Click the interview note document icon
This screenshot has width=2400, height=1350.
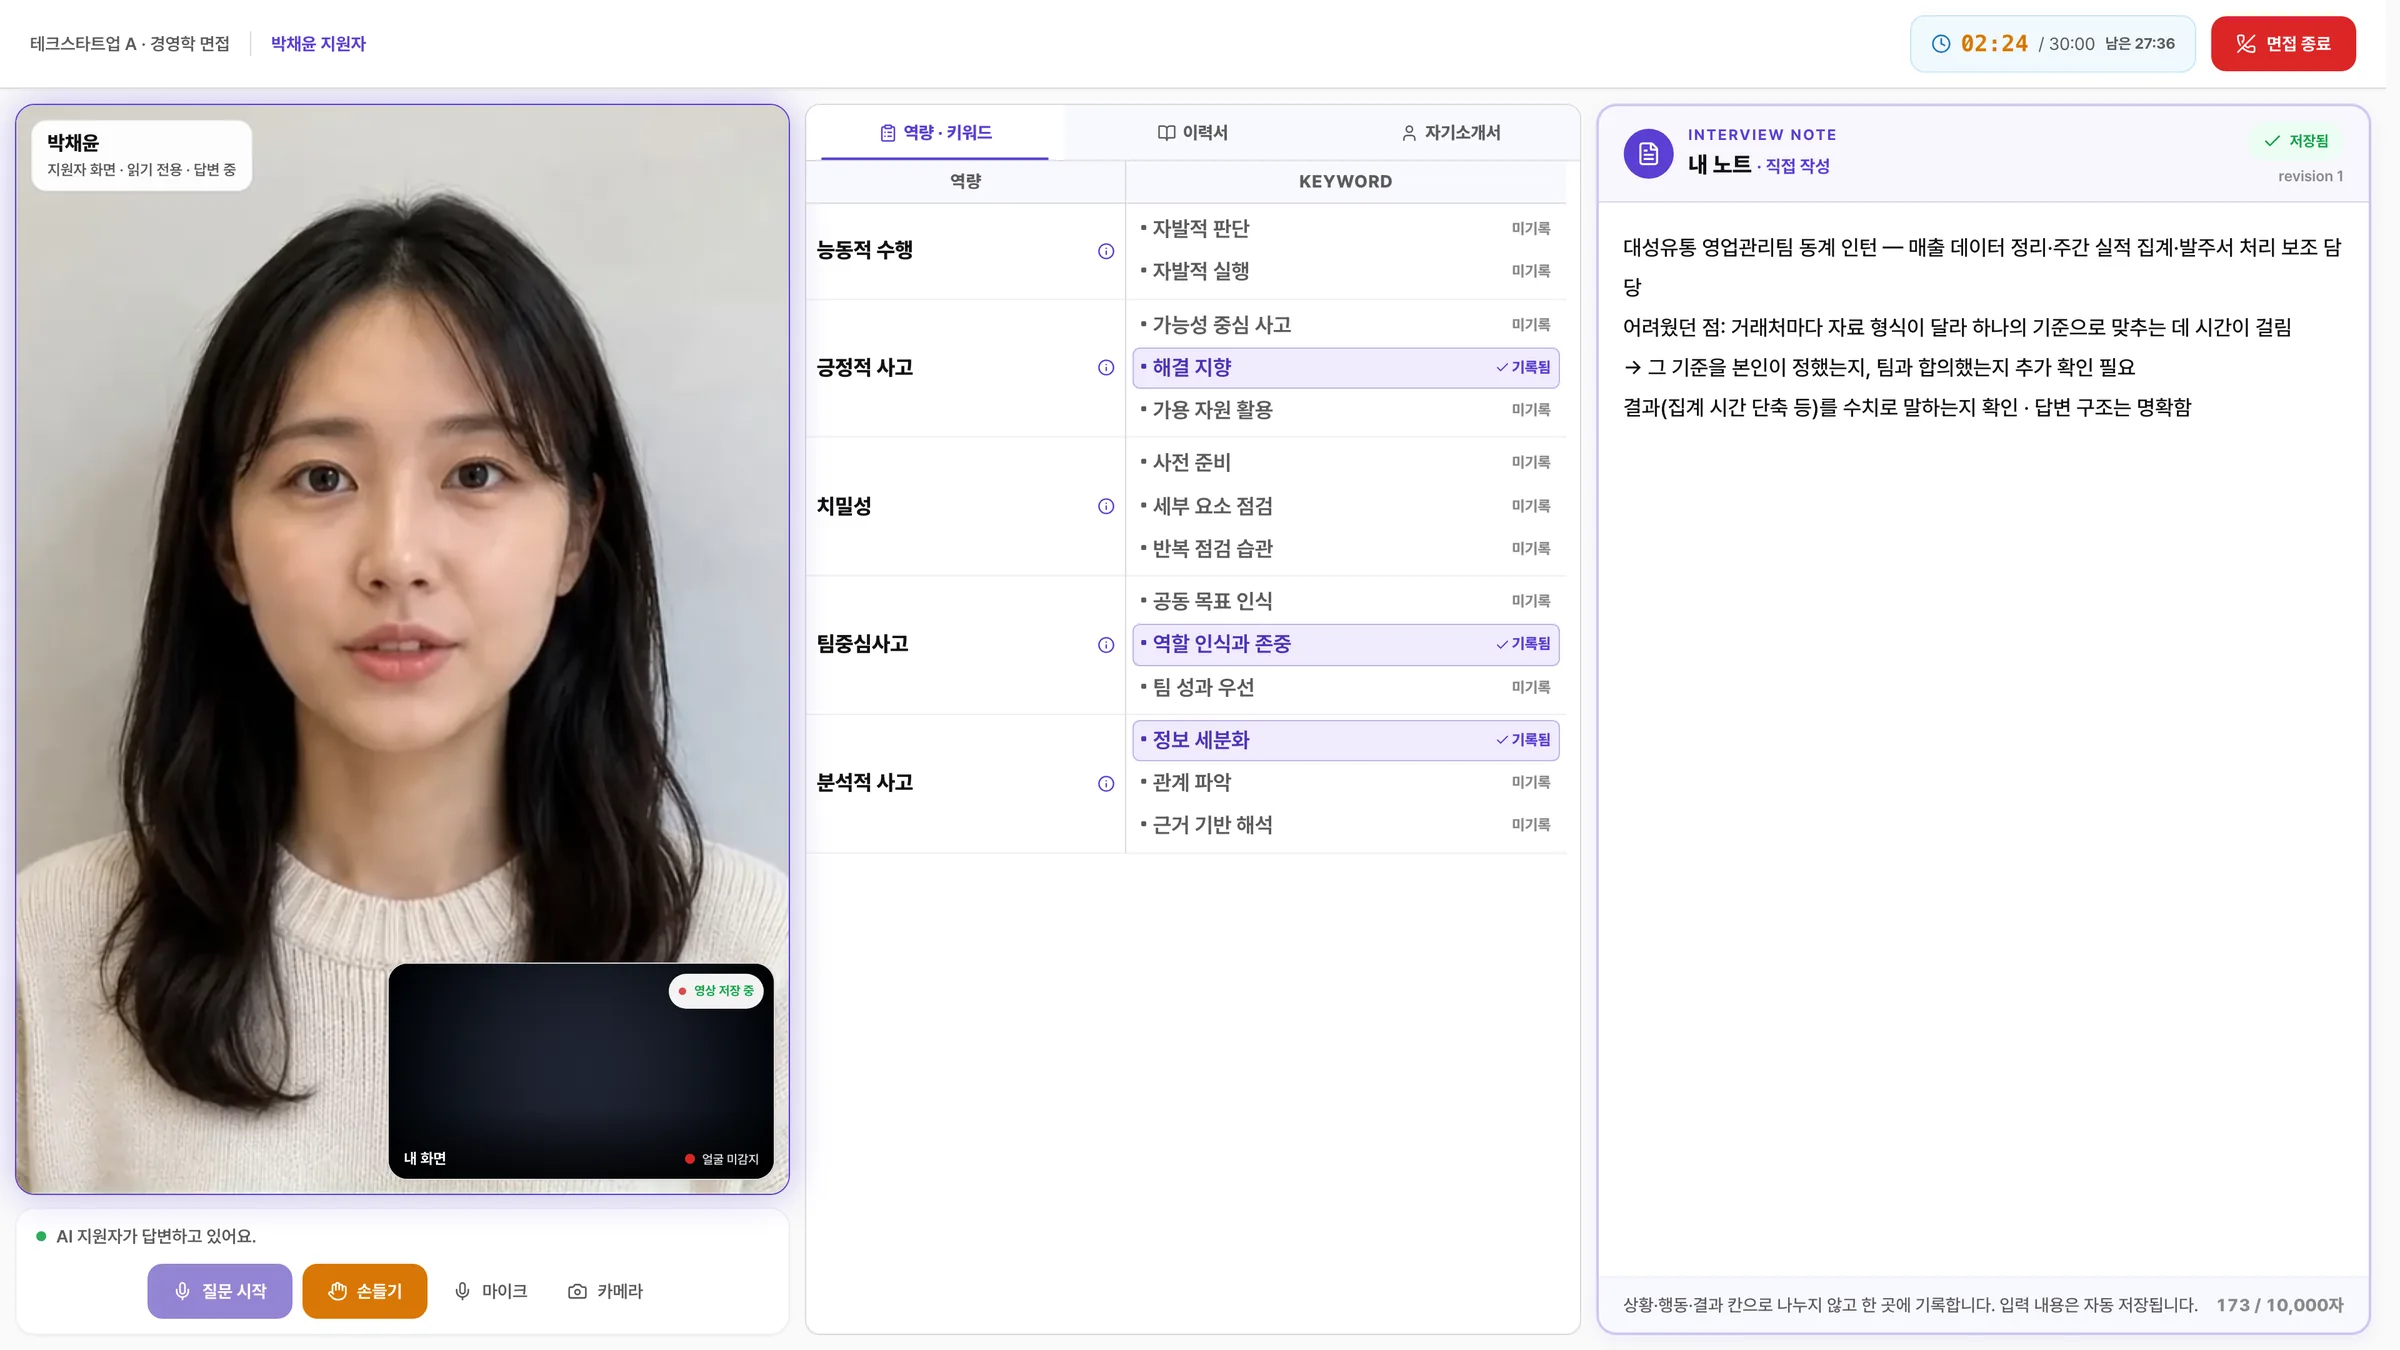pos(1648,154)
